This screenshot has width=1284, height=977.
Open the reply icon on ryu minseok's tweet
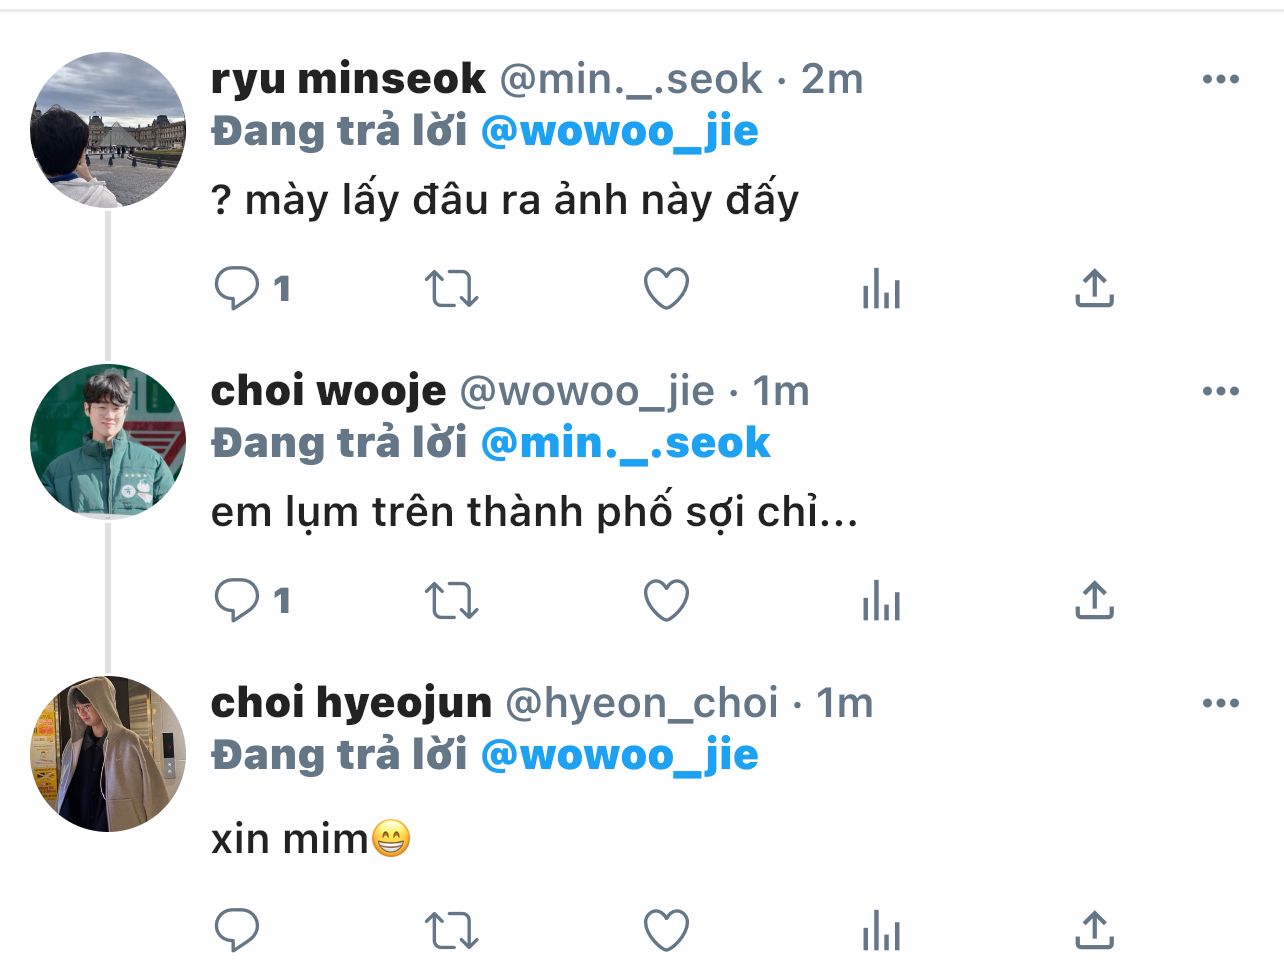pos(237,289)
